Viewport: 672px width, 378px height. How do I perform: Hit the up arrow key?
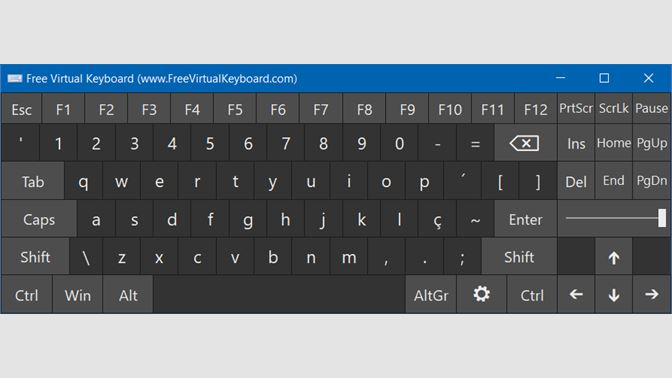click(614, 257)
